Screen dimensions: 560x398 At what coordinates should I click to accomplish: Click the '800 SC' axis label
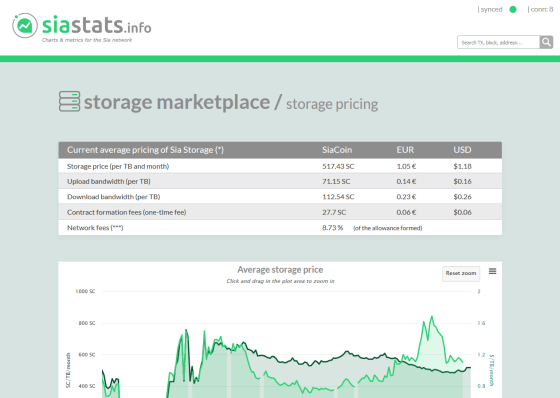point(87,323)
